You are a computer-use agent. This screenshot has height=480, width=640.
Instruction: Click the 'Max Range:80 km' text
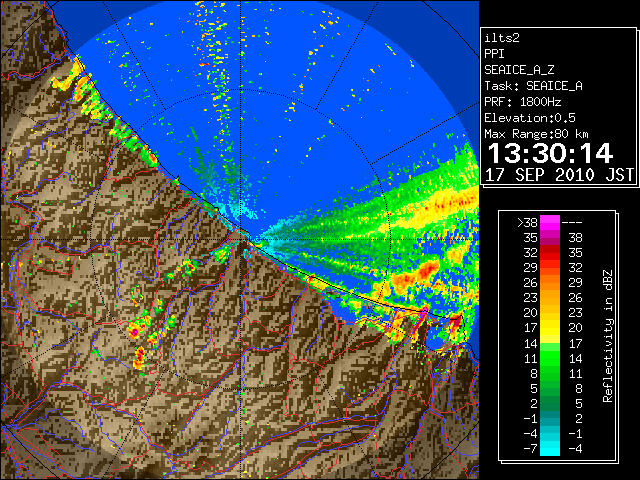click(x=536, y=134)
